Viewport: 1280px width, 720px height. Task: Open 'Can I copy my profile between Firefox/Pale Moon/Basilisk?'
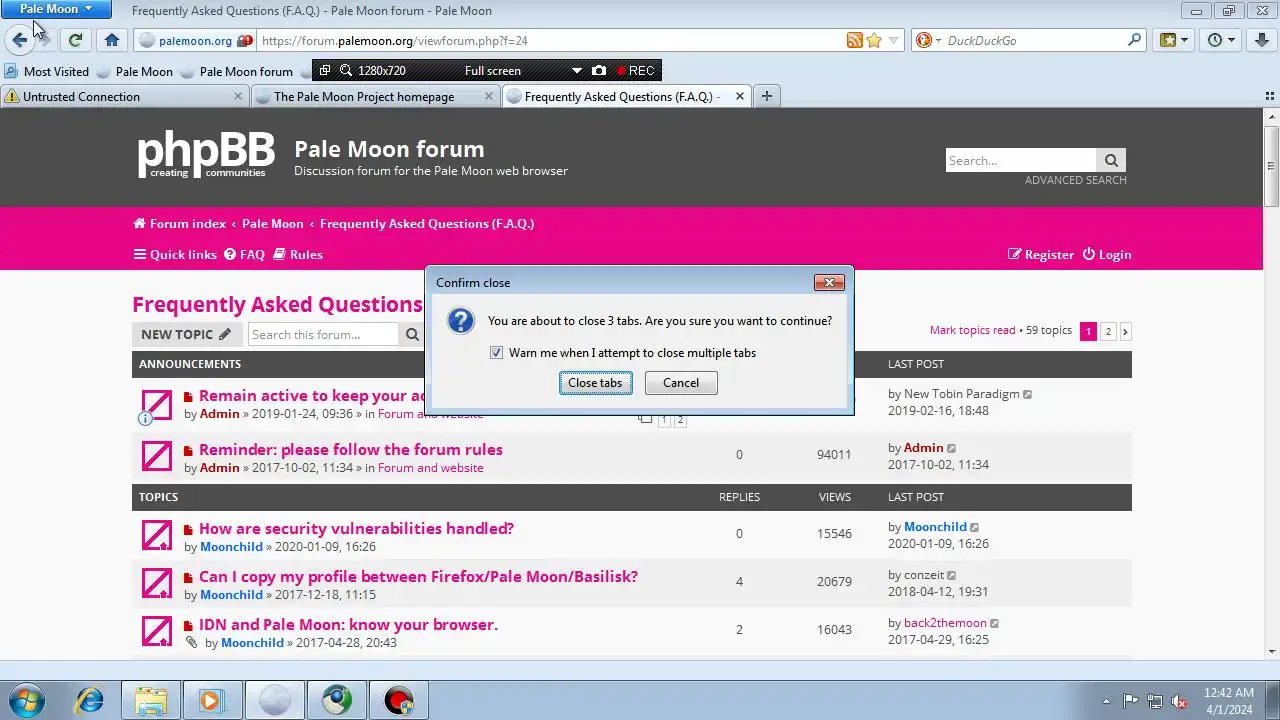coord(418,577)
